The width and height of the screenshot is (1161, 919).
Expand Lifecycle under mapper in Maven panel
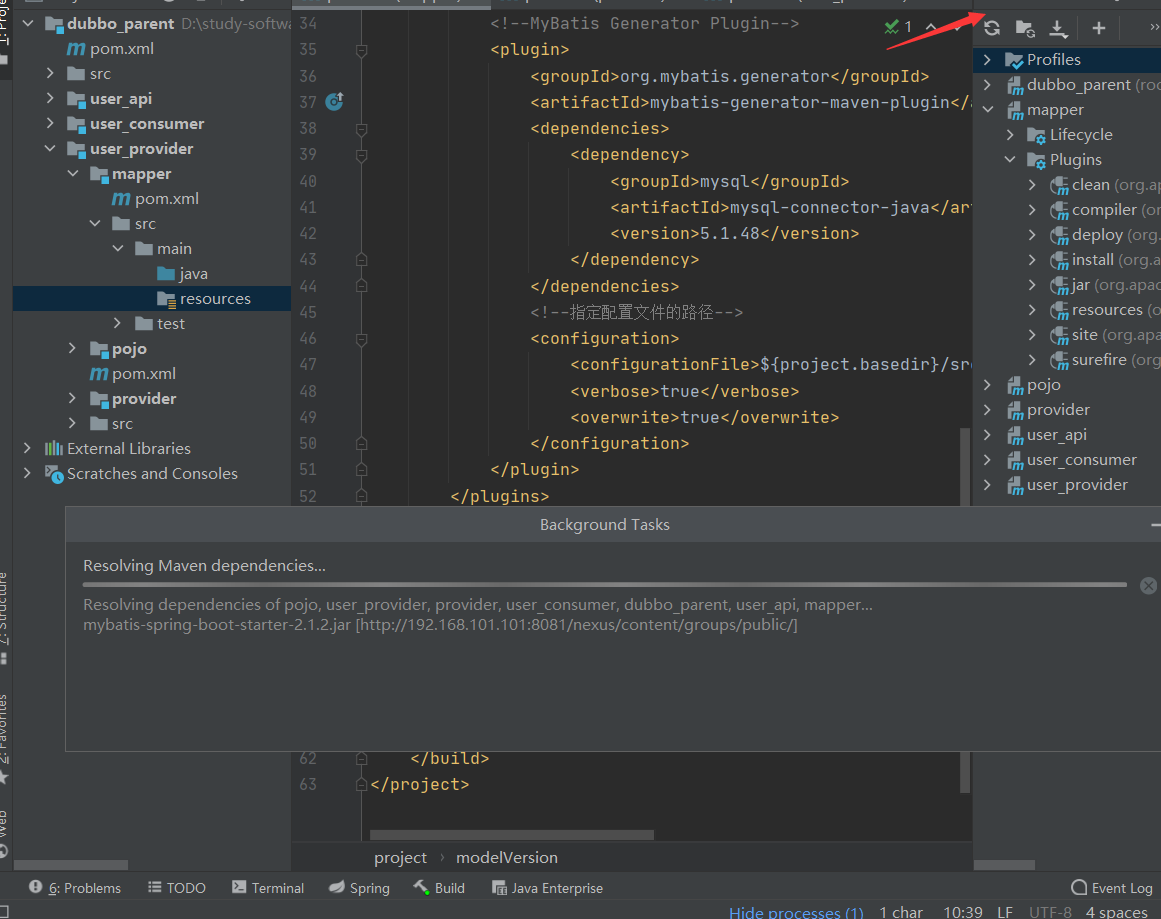click(1011, 135)
